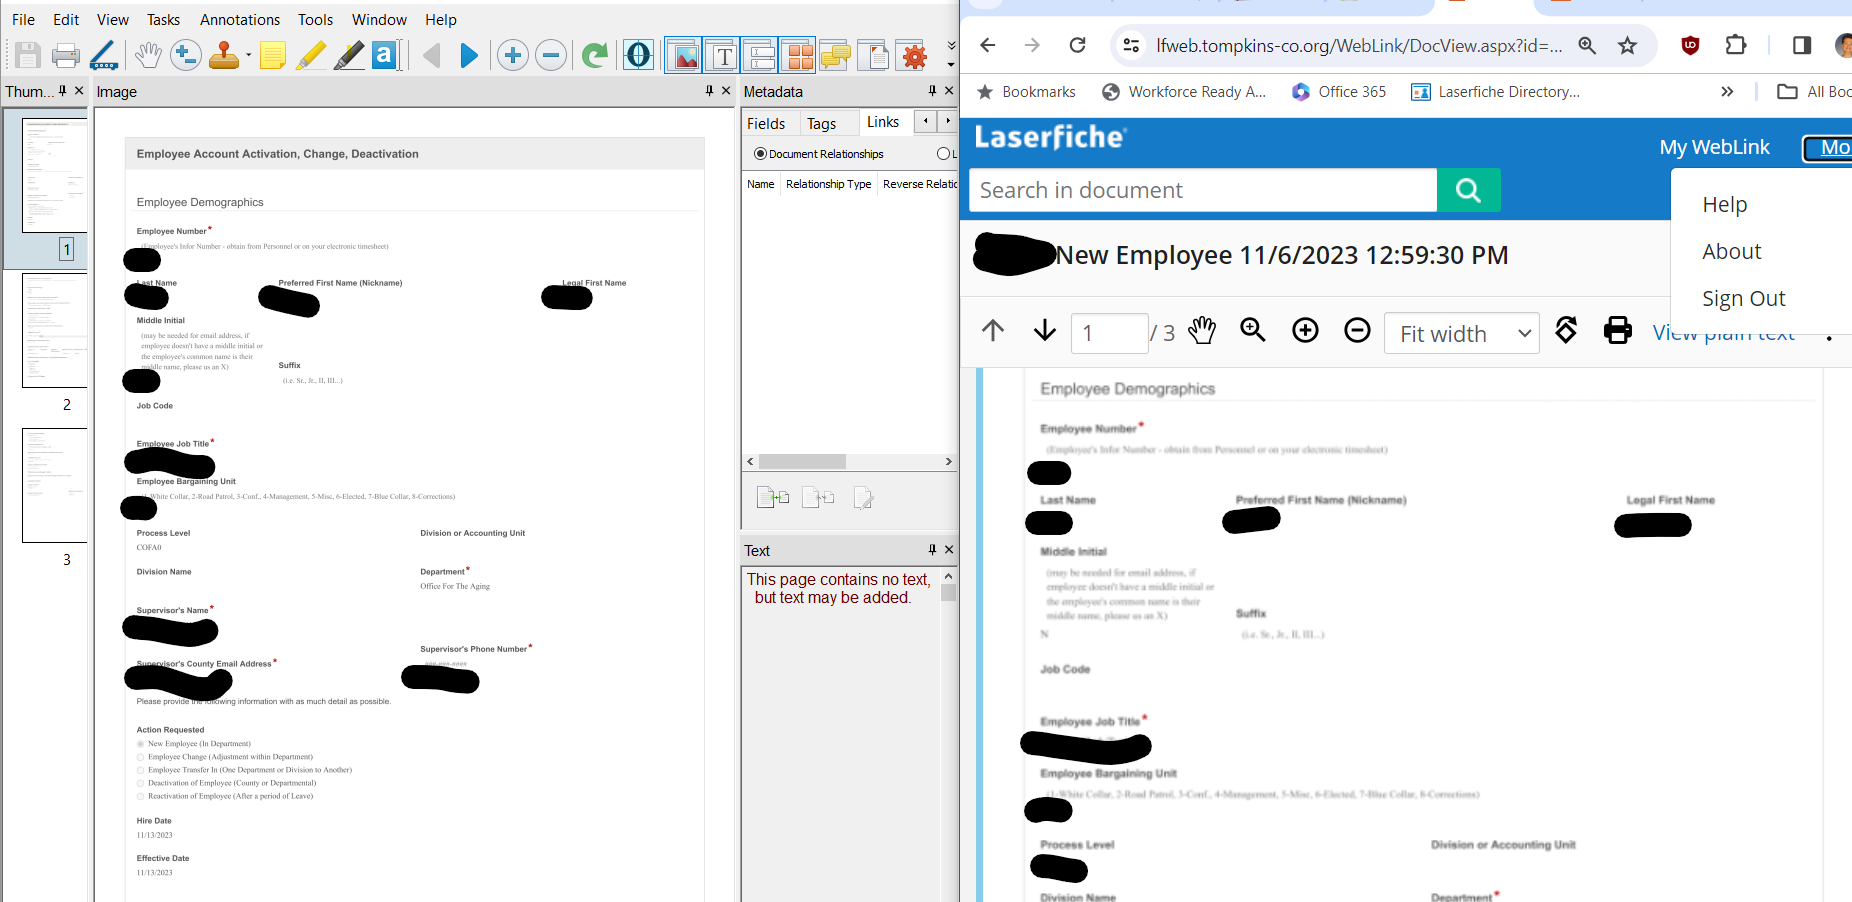Click the Print icon in the Laserfiche client toolbar
The width and height of the screenshot is (1852, 902).
pos(66,55)
